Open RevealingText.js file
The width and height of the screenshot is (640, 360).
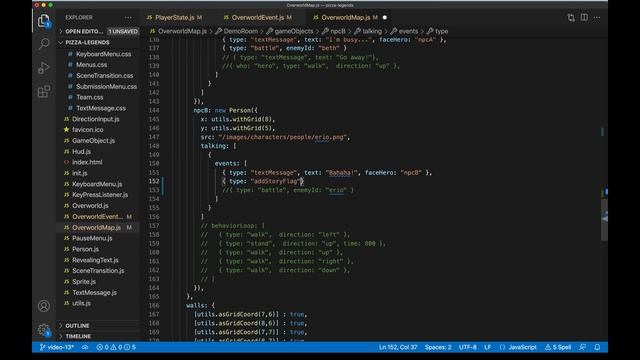click(95, 260)
